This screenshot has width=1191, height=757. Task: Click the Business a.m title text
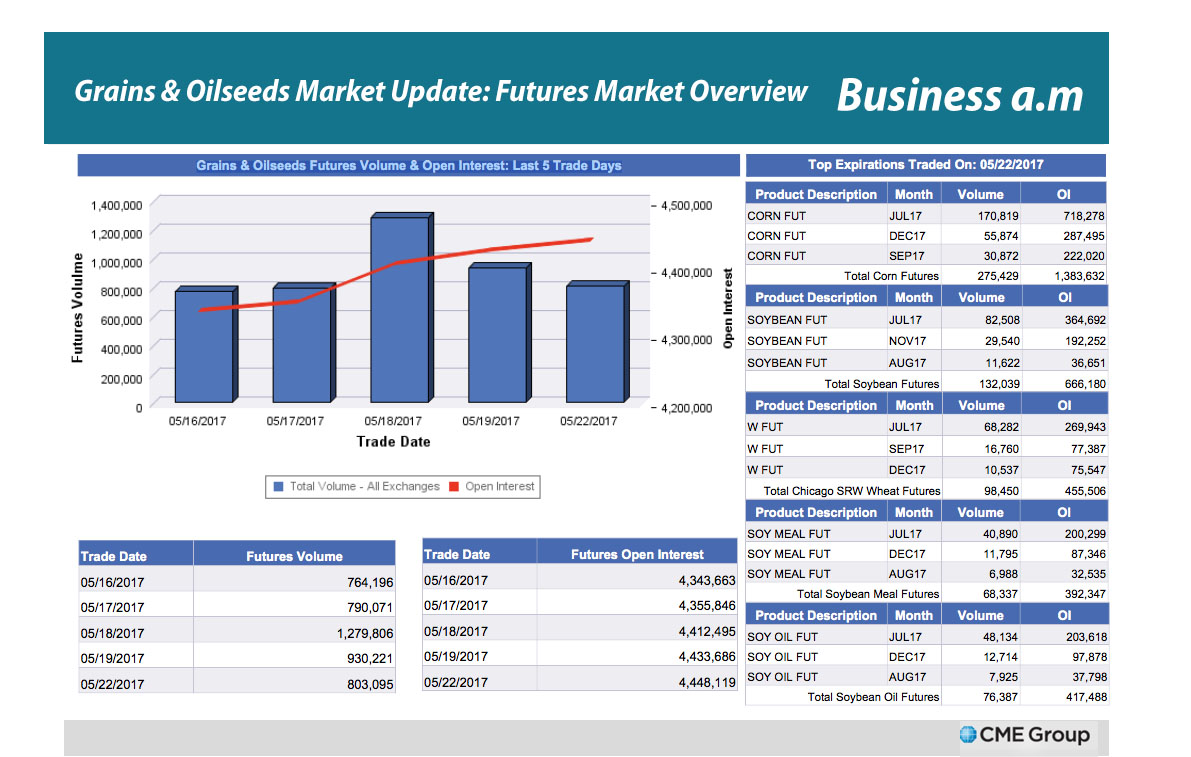click(x=959, y=95)
